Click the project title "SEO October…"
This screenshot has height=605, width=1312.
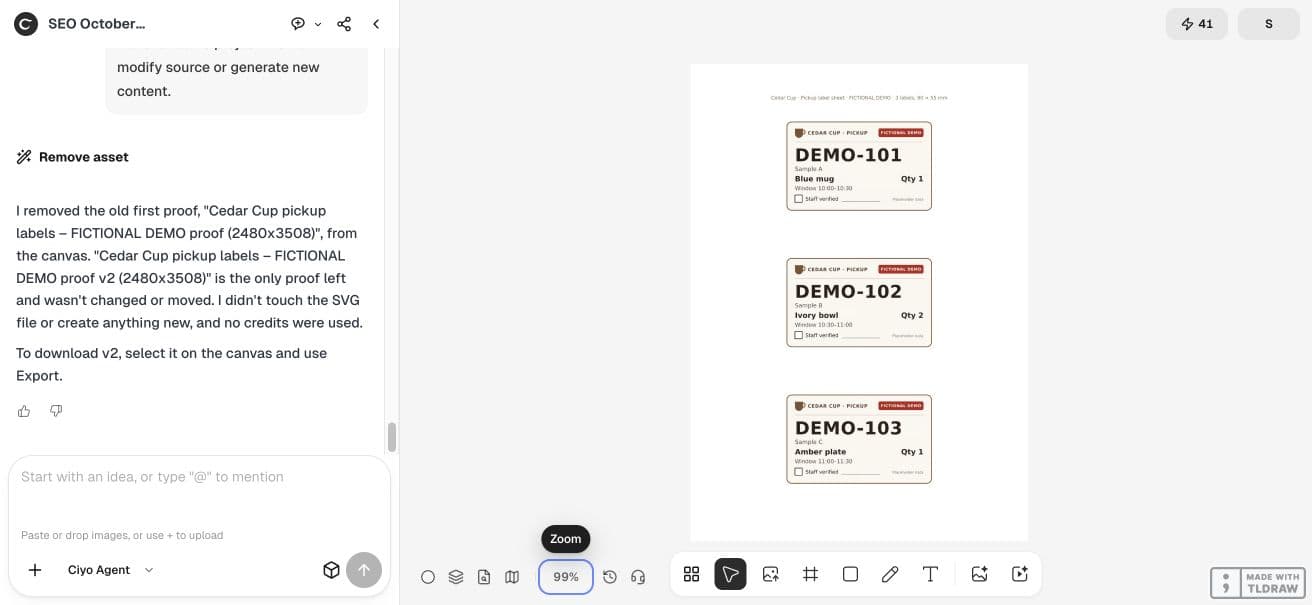click(x=96, y=24)
